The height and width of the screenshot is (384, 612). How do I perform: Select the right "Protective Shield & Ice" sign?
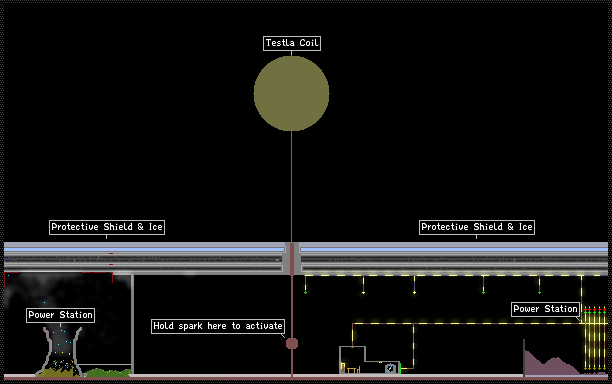tap(477, 227)
